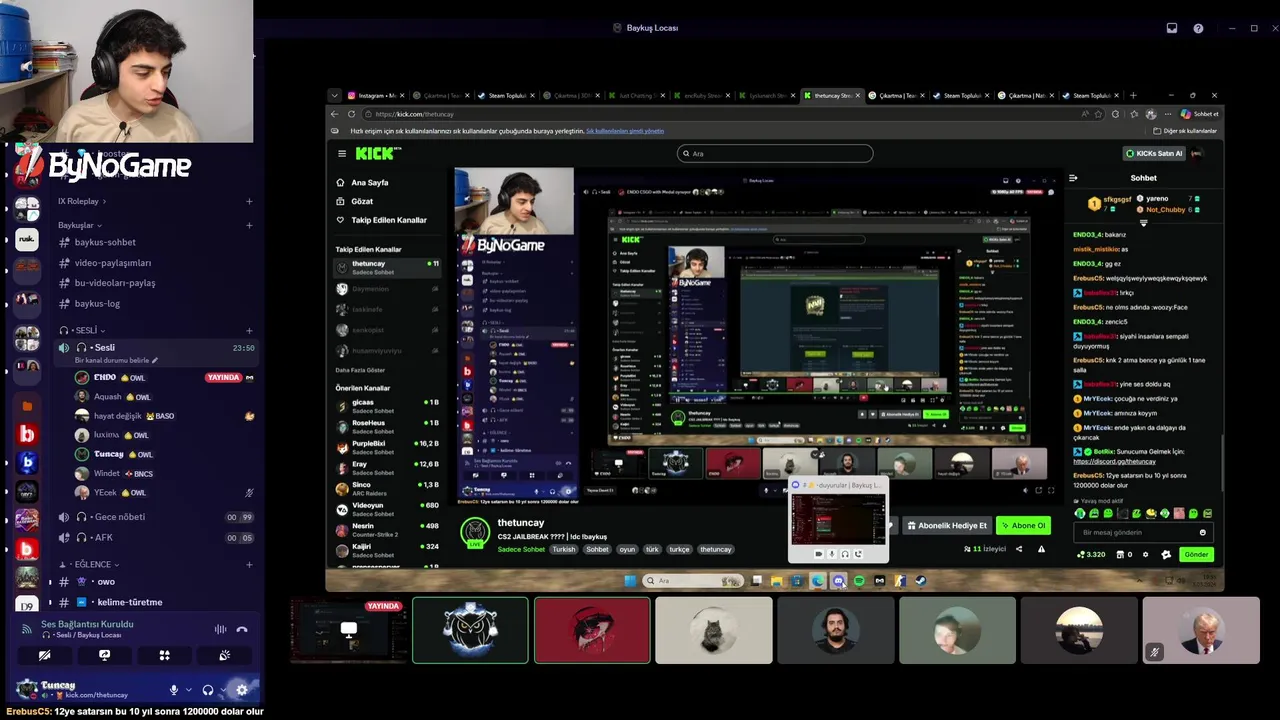1280x720 pixels.
Task: Disconnect from voice with the hang-up icon
Action: point(241,629)
